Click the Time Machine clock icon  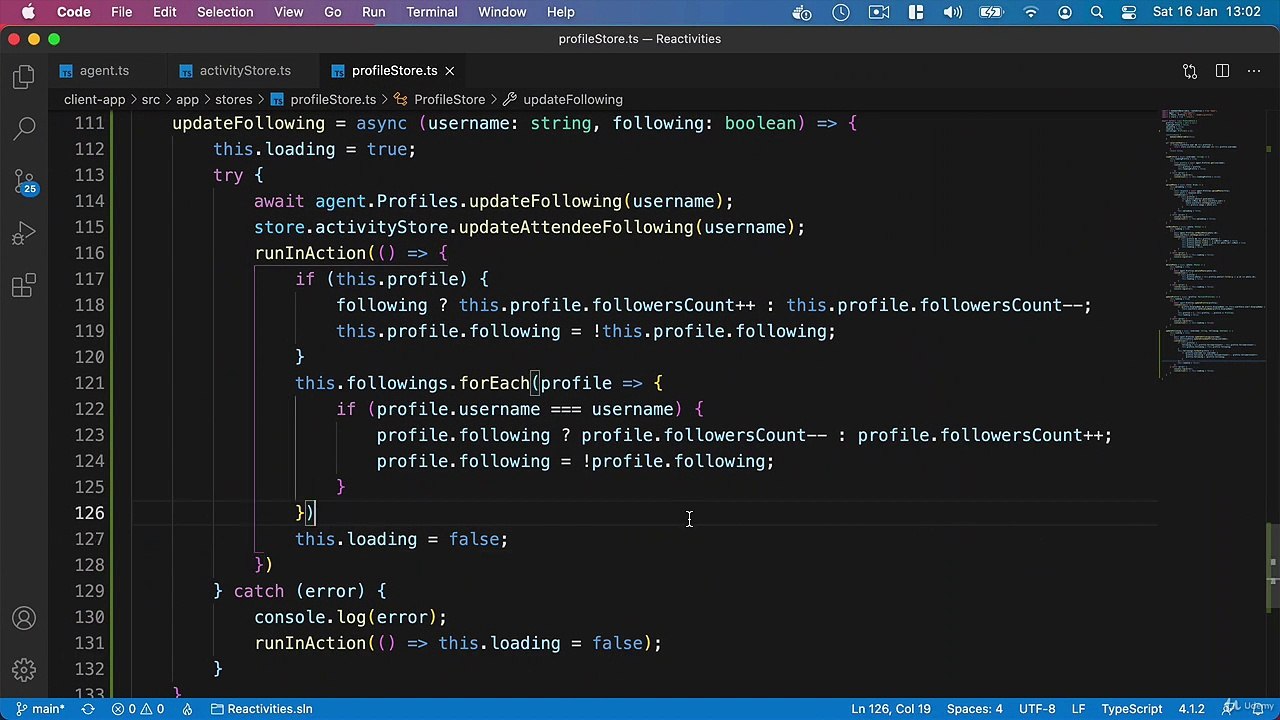841,12
